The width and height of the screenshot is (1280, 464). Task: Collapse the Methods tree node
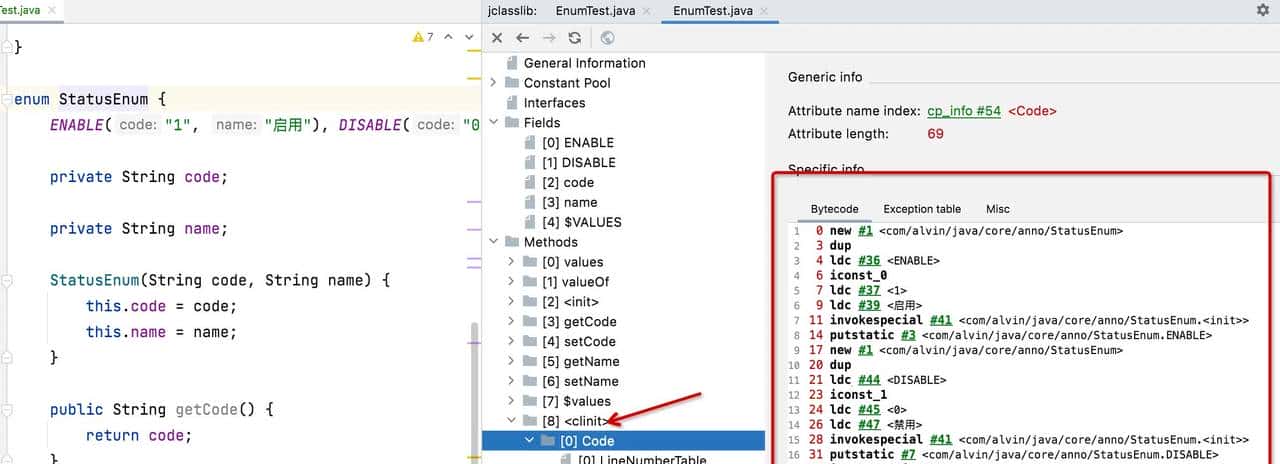(493, 242)
